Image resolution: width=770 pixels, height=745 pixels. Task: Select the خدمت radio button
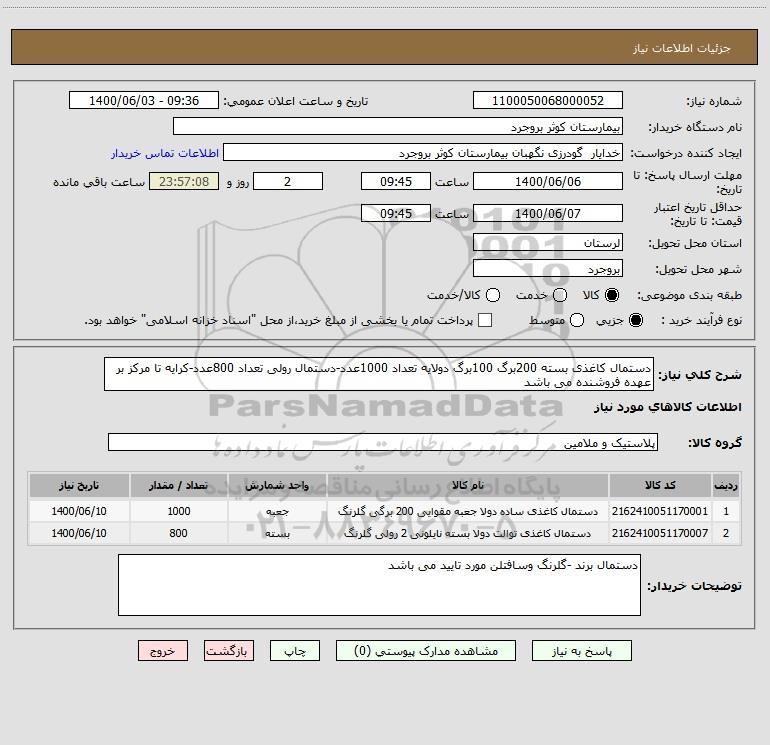[x=560, y=295]
